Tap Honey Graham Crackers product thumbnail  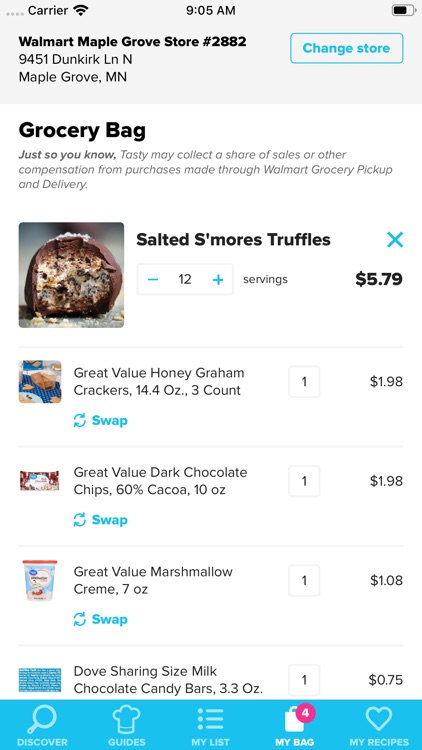pyautogui.click(x=40, y=382)
